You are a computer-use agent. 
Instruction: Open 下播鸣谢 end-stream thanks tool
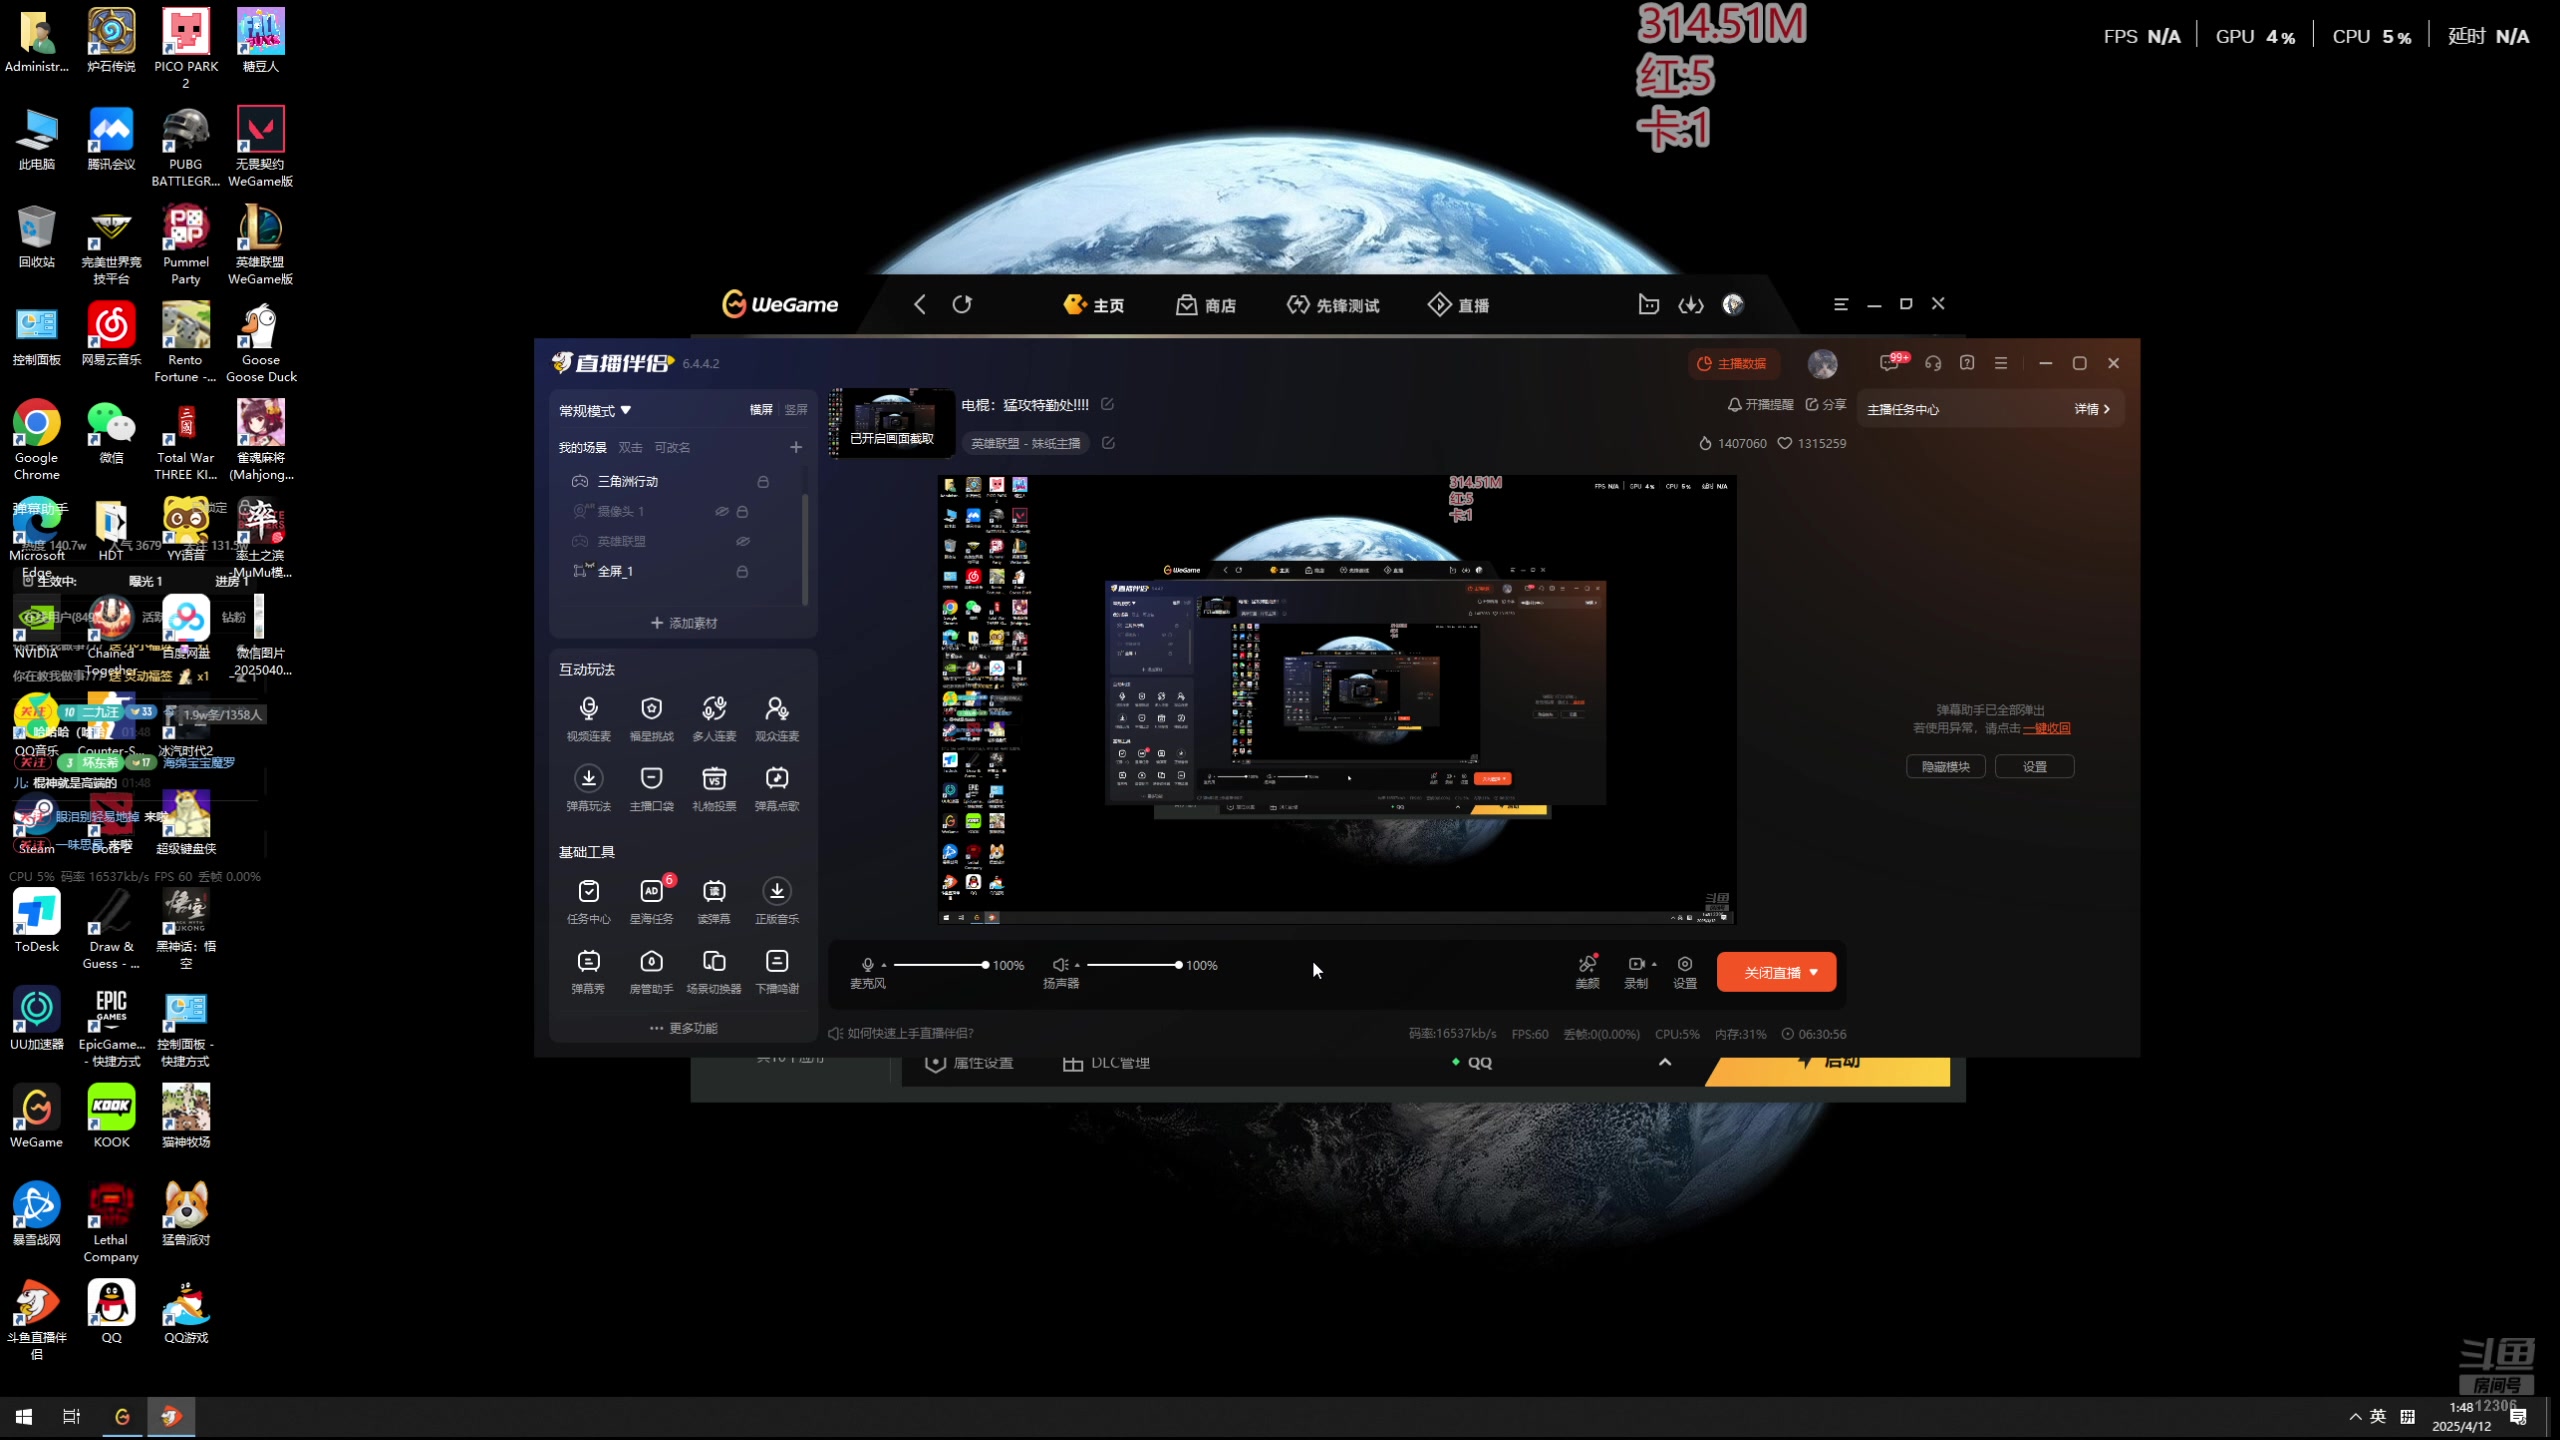pos(777,971)
